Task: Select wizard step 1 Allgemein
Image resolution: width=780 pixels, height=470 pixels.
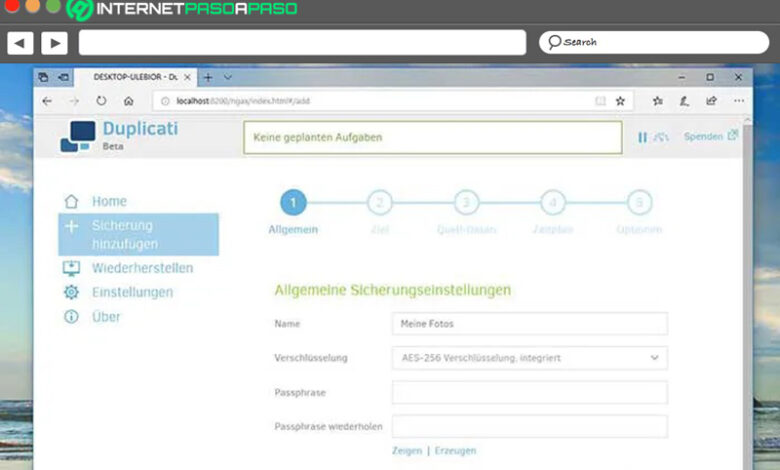Action: [293, 202]
